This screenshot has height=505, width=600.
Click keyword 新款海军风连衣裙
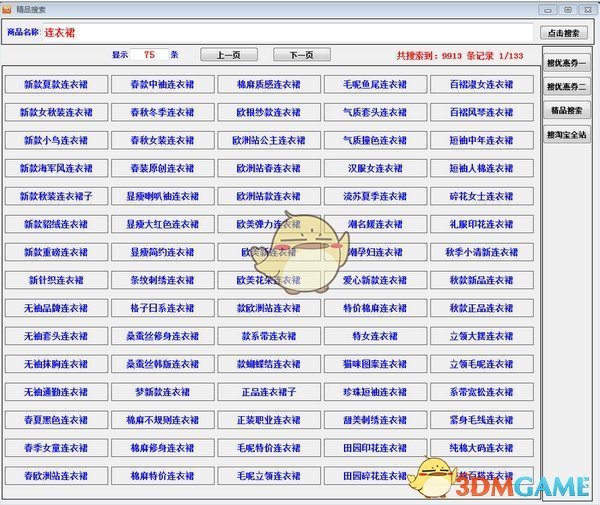coord(56,168)
